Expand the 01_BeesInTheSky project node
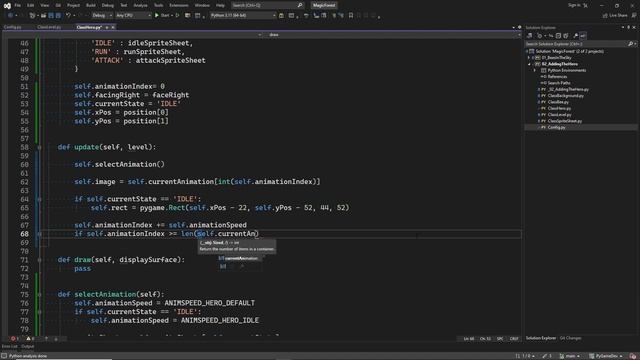The height and width of the screenshot is (360, 640). (529, 58)
